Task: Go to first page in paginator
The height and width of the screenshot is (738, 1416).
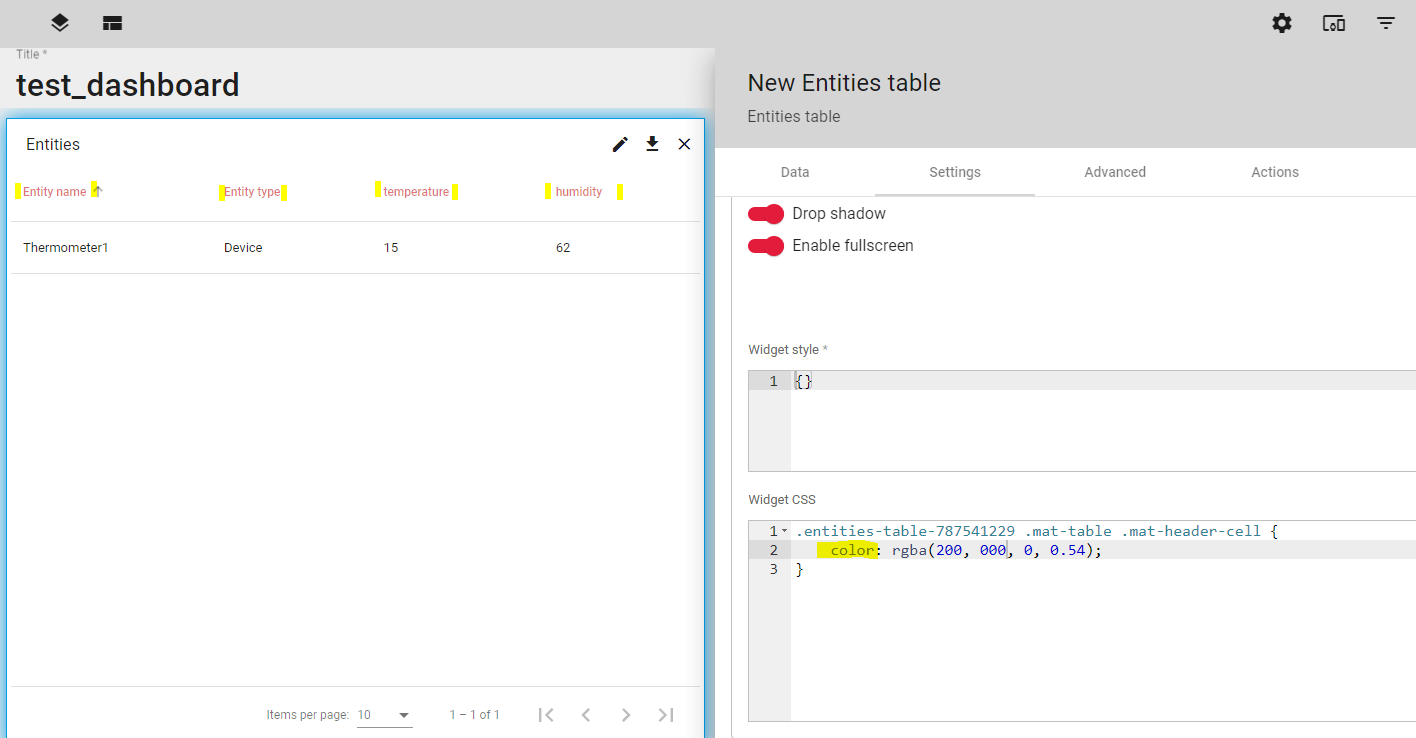Action: (x=546, y=715)
